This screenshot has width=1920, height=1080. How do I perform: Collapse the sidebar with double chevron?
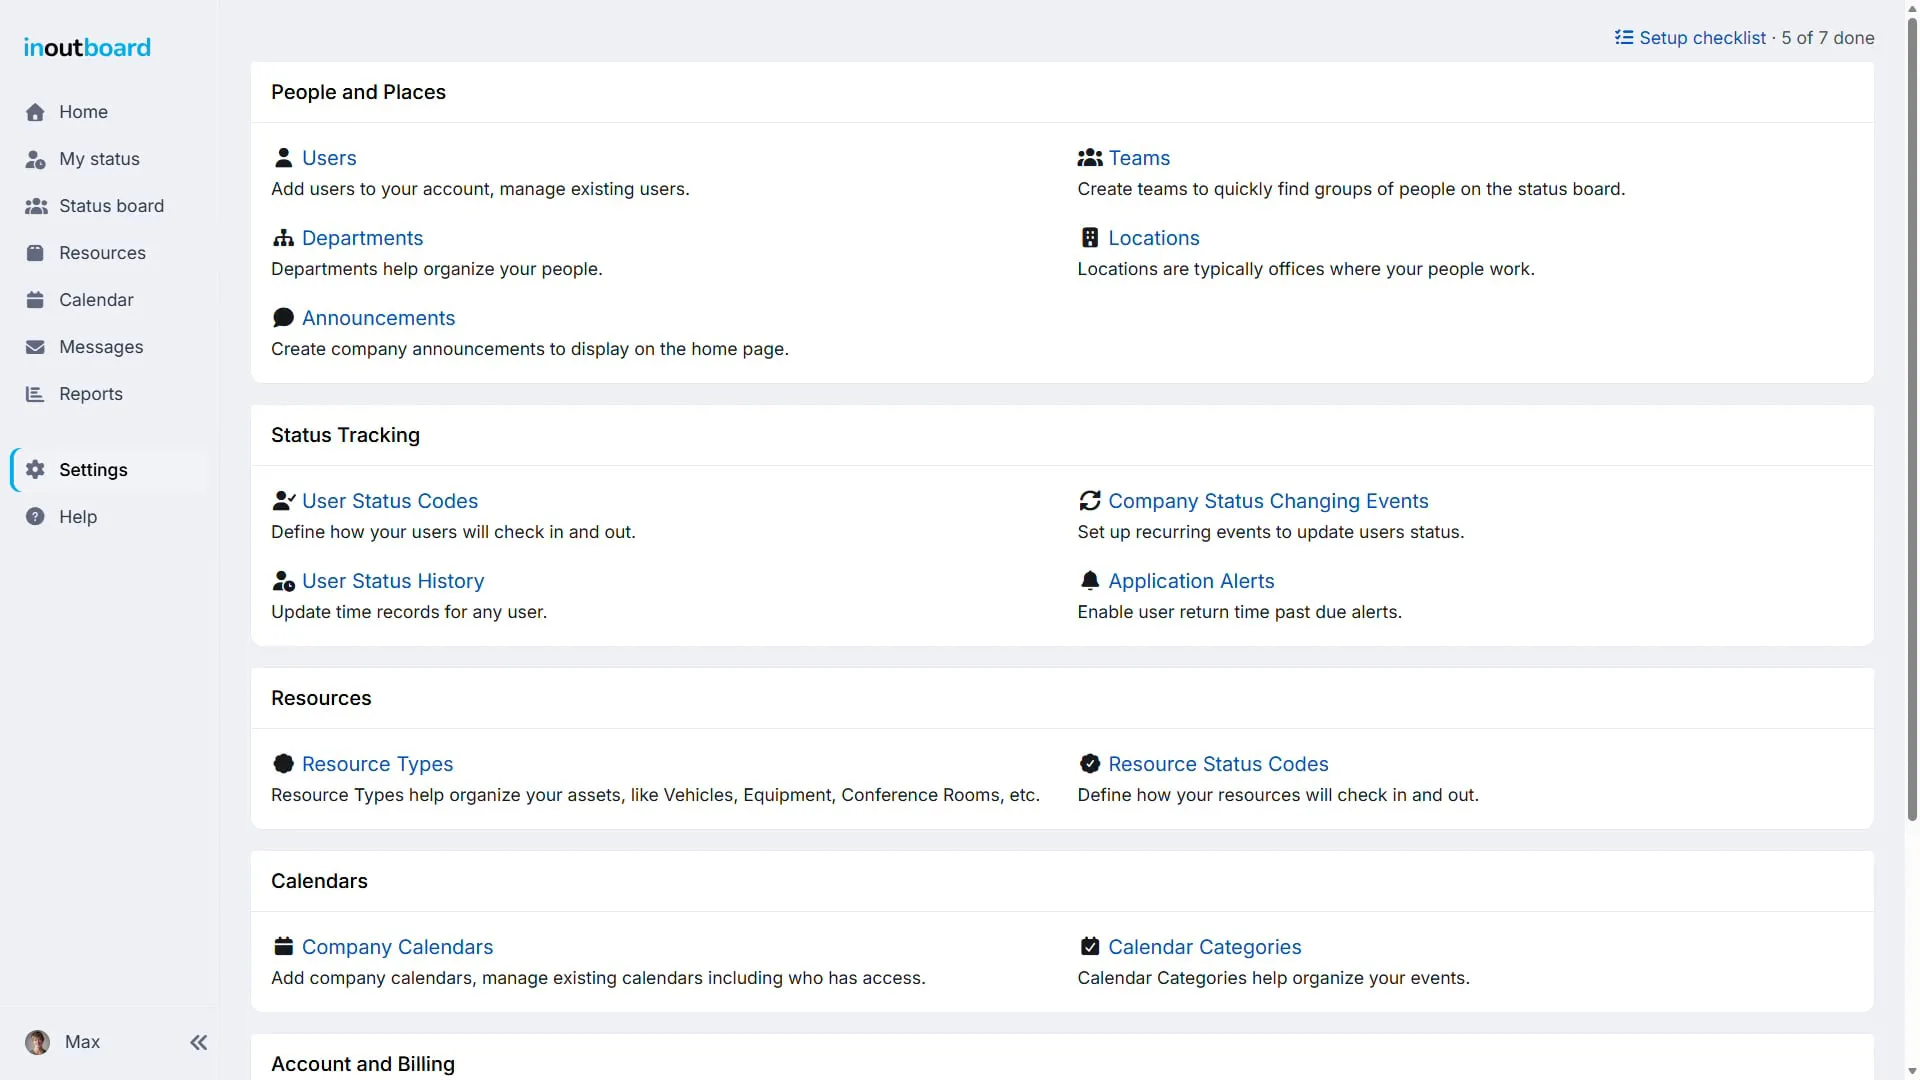tap(199, 1043)
